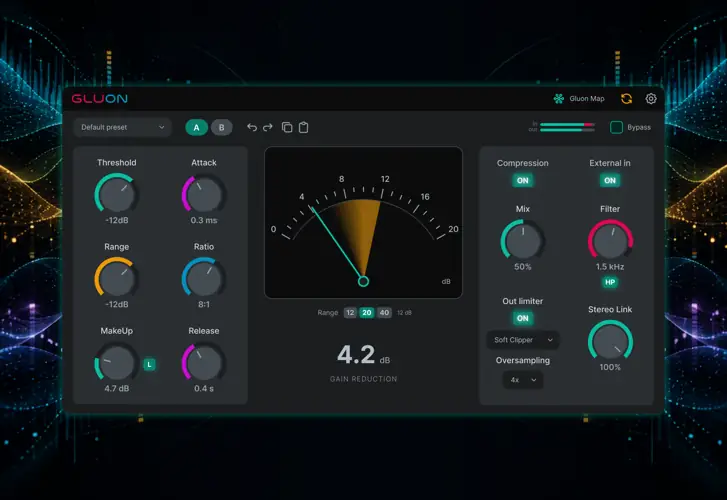Open the Gluon Map view
This screenshot has height=500, width=727.
pos(579,99)
